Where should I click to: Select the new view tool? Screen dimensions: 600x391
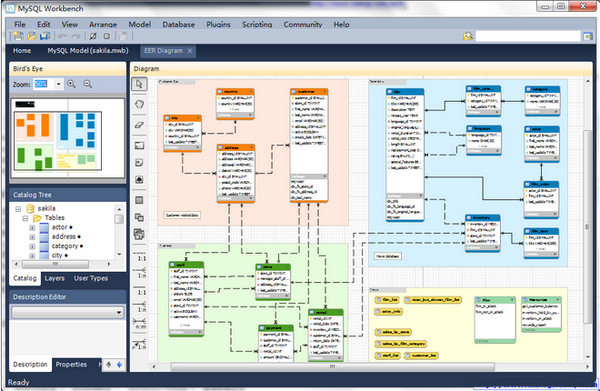[x=139, y=217]
